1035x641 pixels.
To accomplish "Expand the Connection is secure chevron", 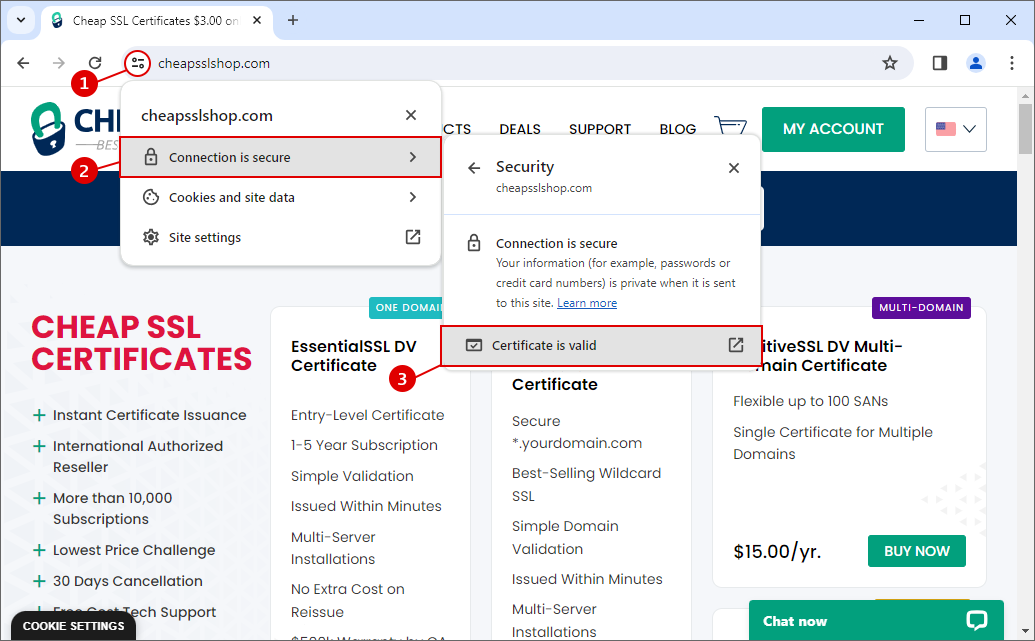I will 413,157.
